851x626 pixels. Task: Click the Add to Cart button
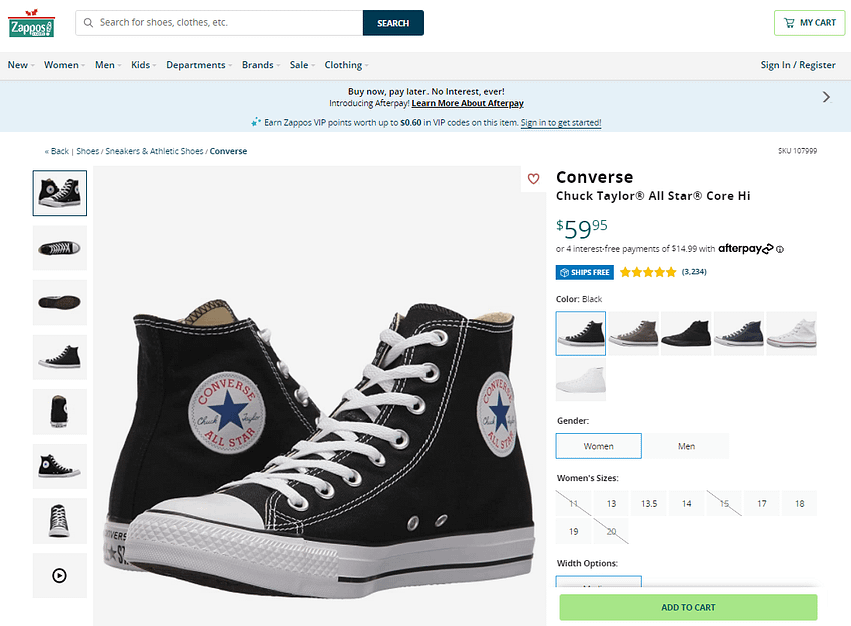(x=688, y=607)
